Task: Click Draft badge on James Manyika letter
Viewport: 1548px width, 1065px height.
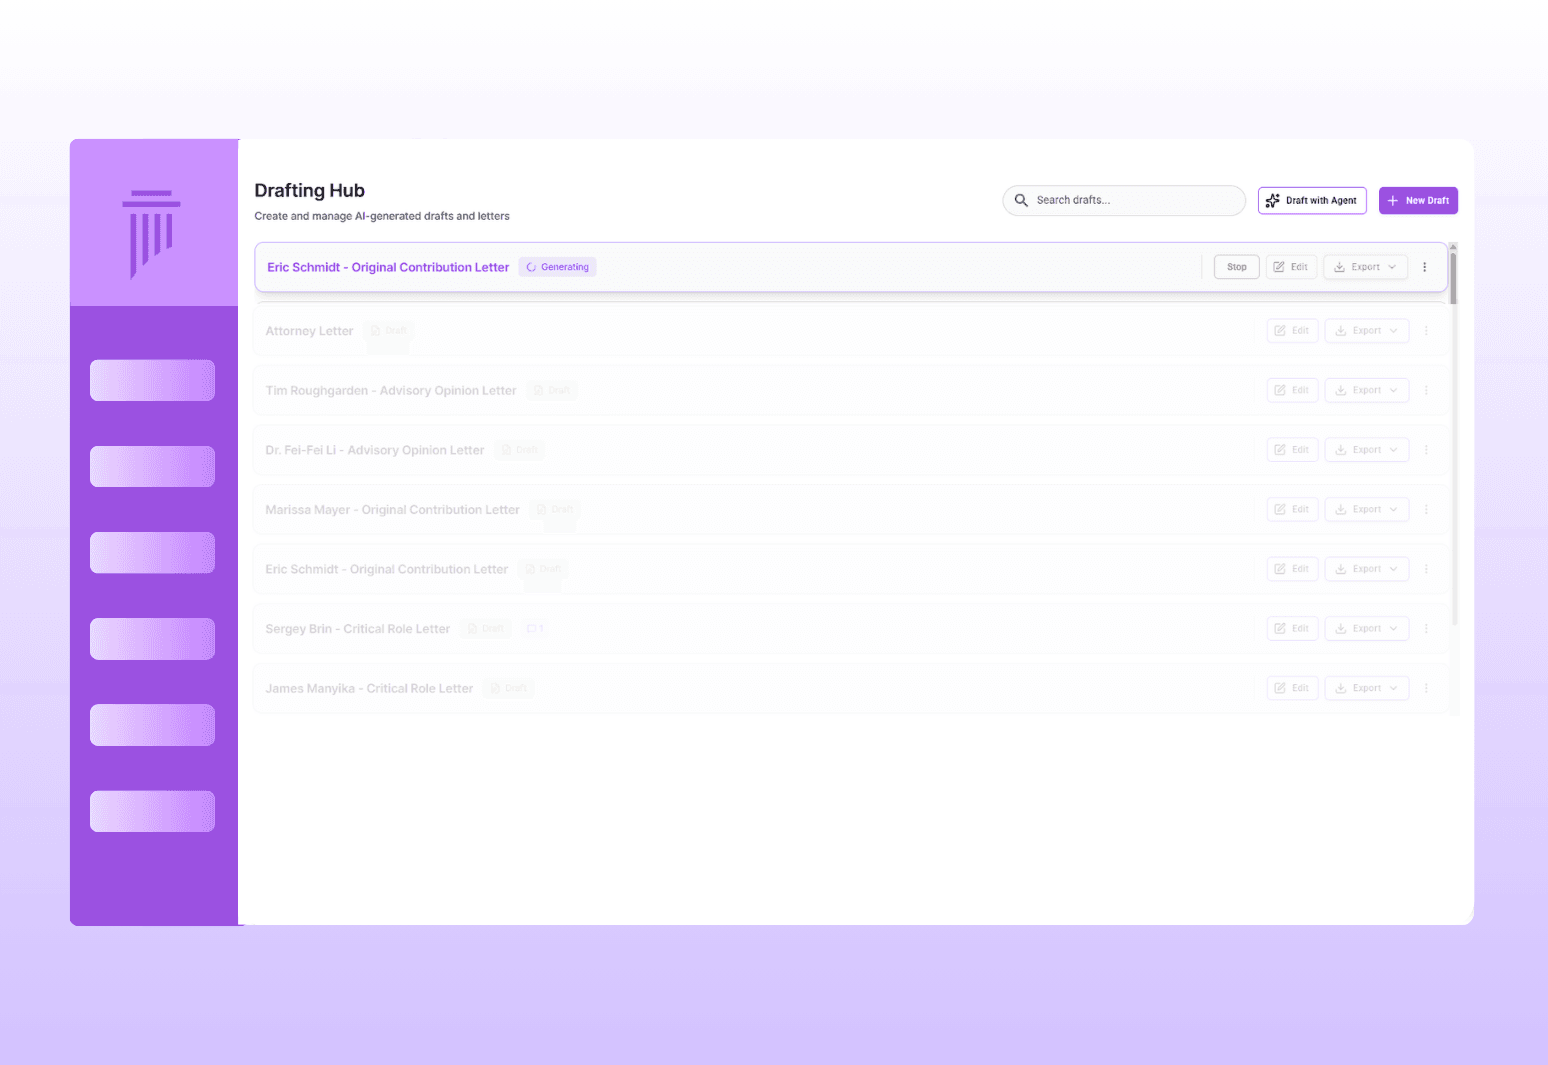Action: click(x=509, y=688)
